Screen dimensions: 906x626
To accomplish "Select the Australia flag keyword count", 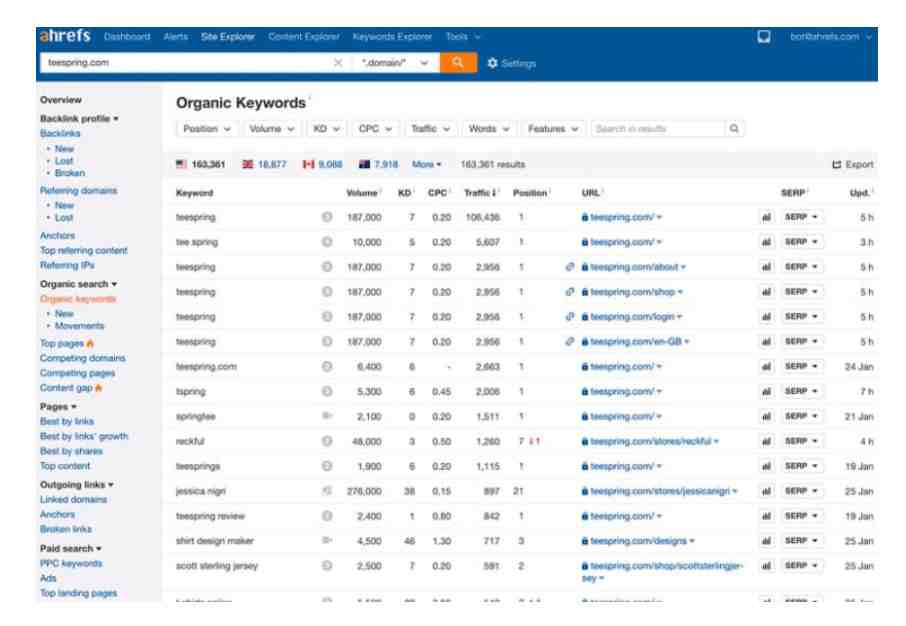I will coord(378,164).
